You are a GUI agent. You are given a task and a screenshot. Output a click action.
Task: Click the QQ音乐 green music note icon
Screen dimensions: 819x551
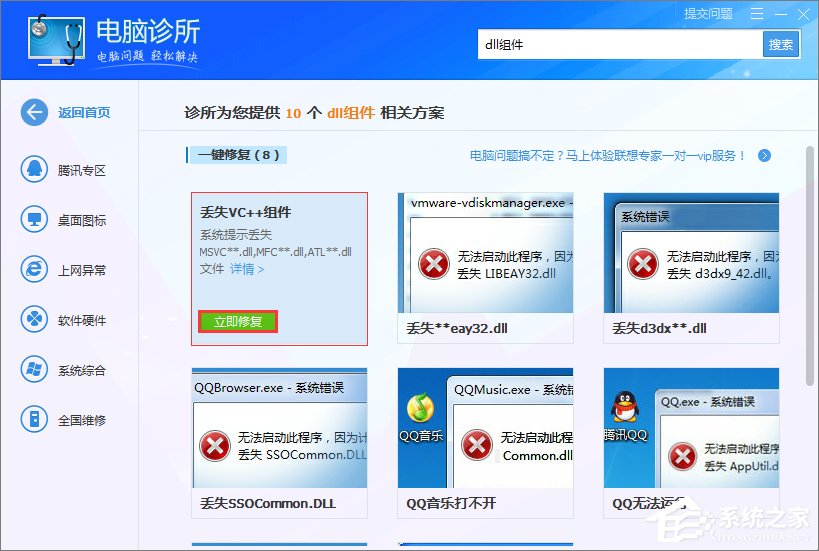pos(420,408)
